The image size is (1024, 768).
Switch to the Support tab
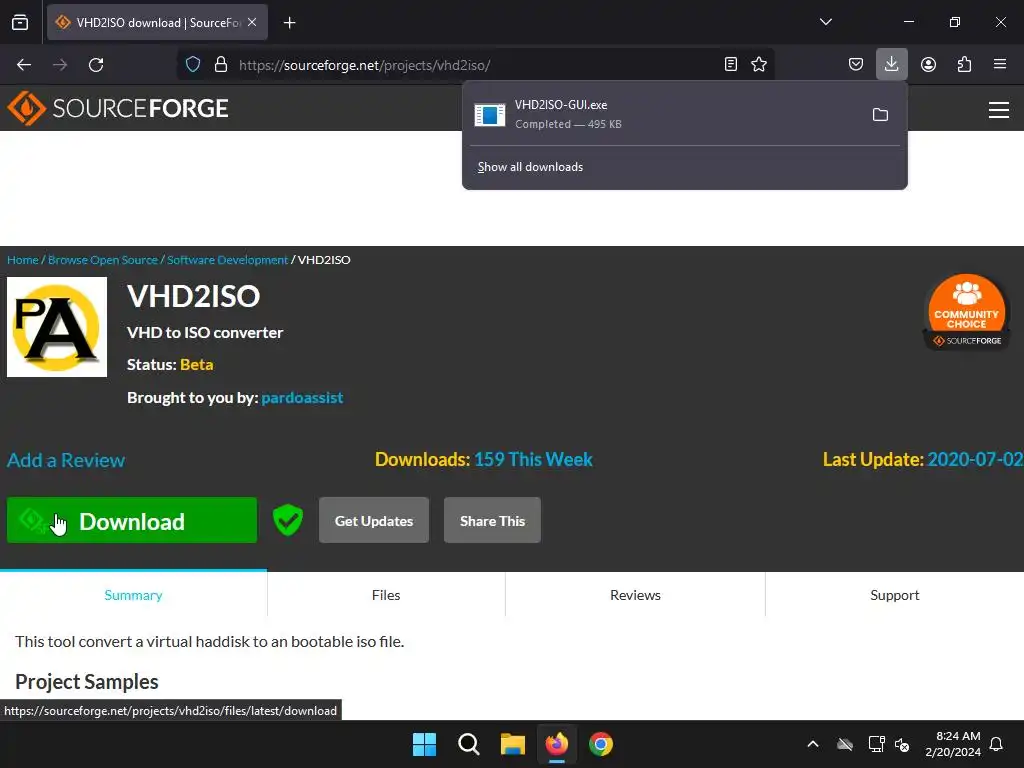pos(895,595)
